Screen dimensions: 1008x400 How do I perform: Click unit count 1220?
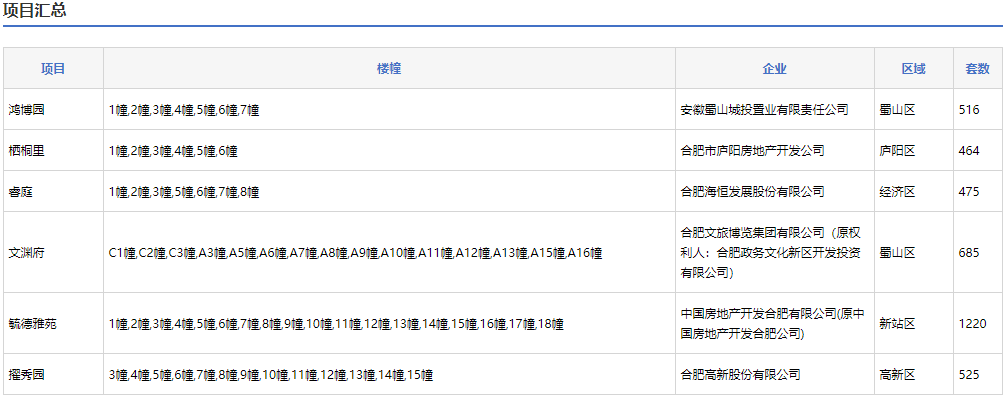click(972, 324)
